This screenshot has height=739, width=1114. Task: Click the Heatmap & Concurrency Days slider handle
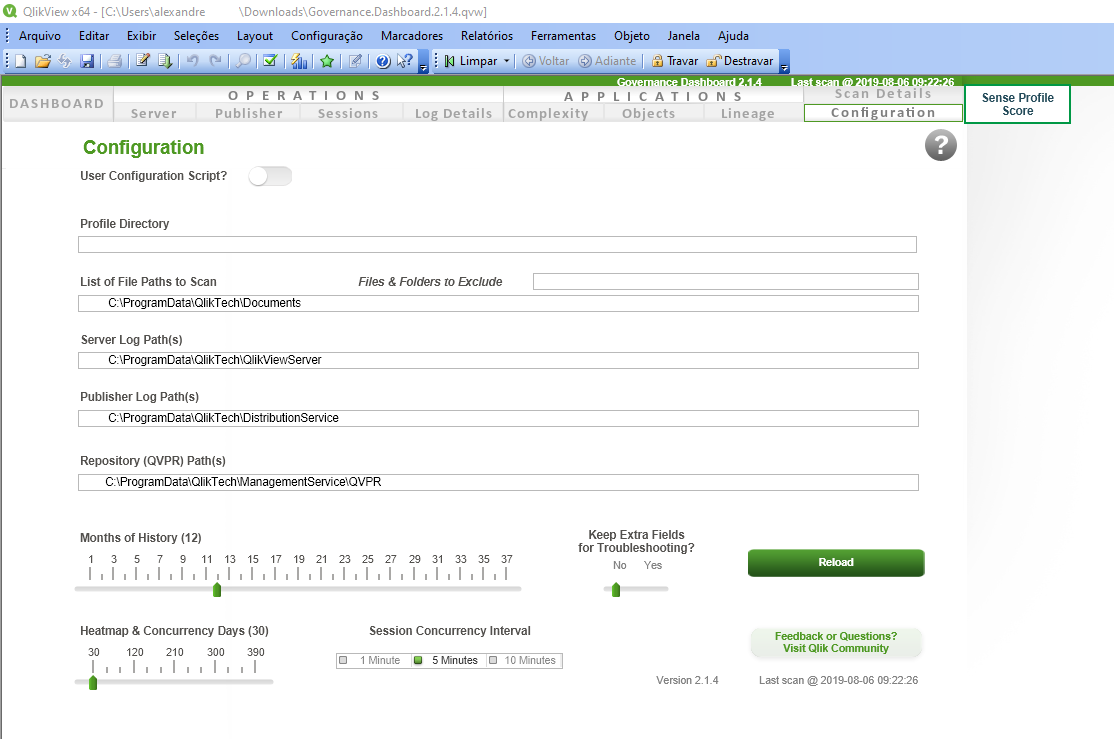pos(93,683)
